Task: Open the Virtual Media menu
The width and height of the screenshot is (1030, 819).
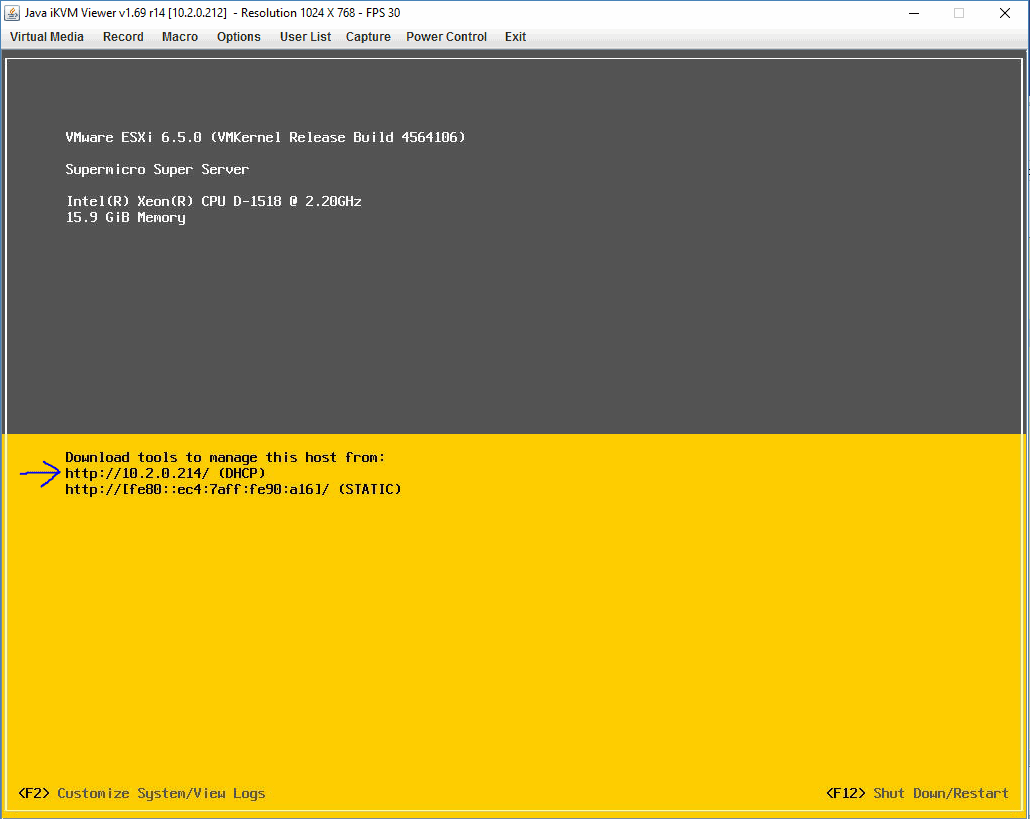Action: coord(47,37)
